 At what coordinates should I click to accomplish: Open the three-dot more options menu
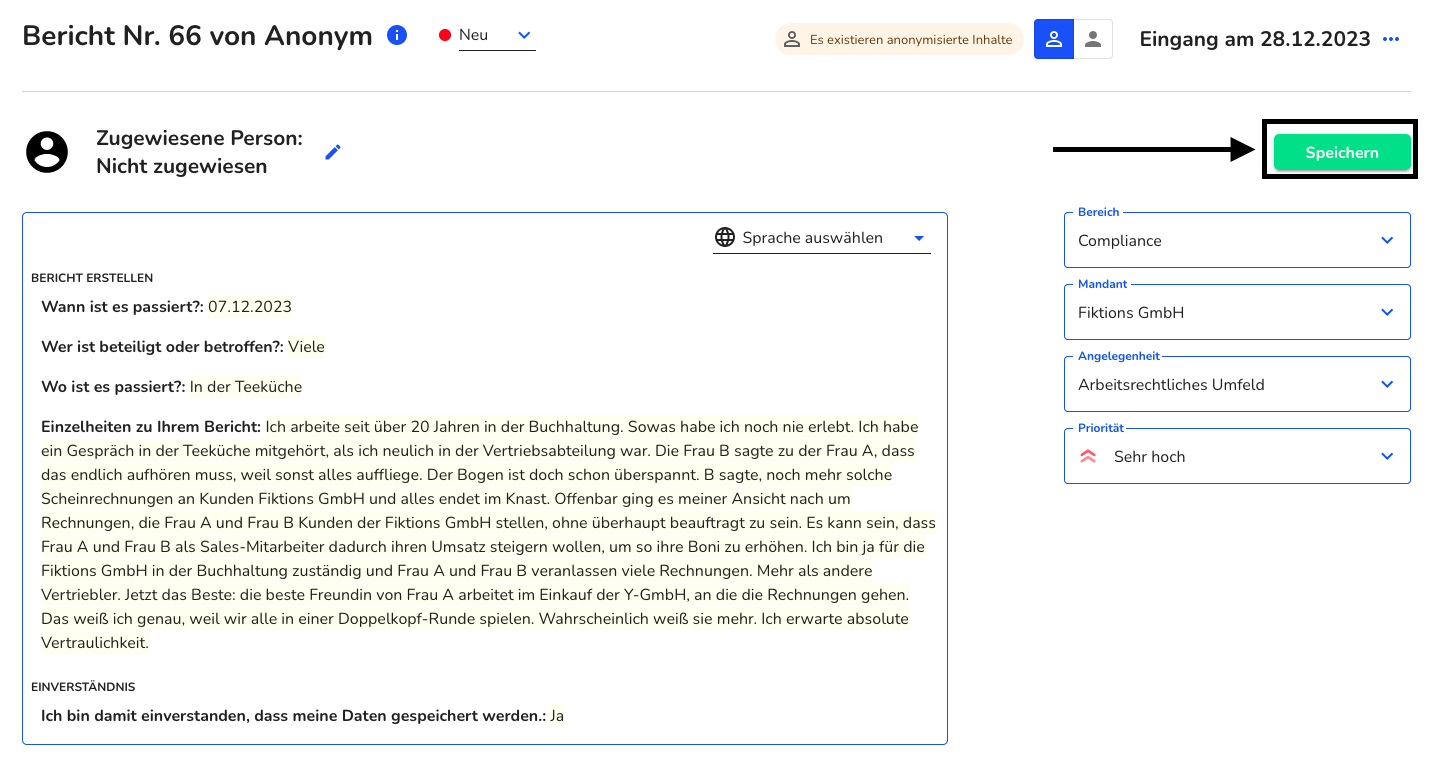(1391, 39)
